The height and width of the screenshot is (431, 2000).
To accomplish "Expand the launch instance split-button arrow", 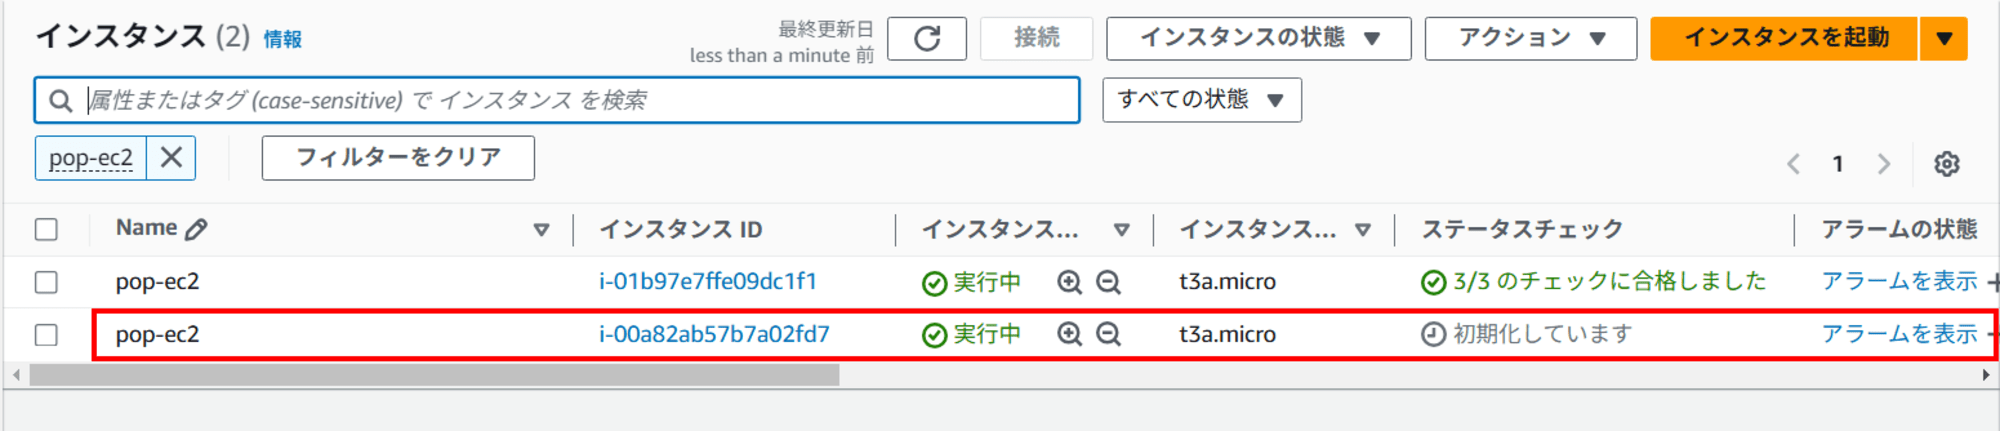I will [1944, 39].
